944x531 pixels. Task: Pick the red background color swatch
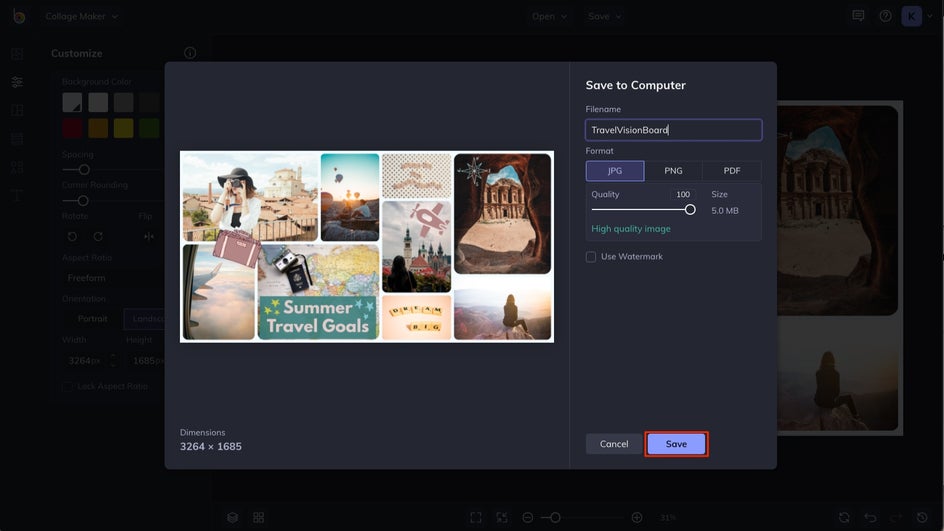click(72, 128)
